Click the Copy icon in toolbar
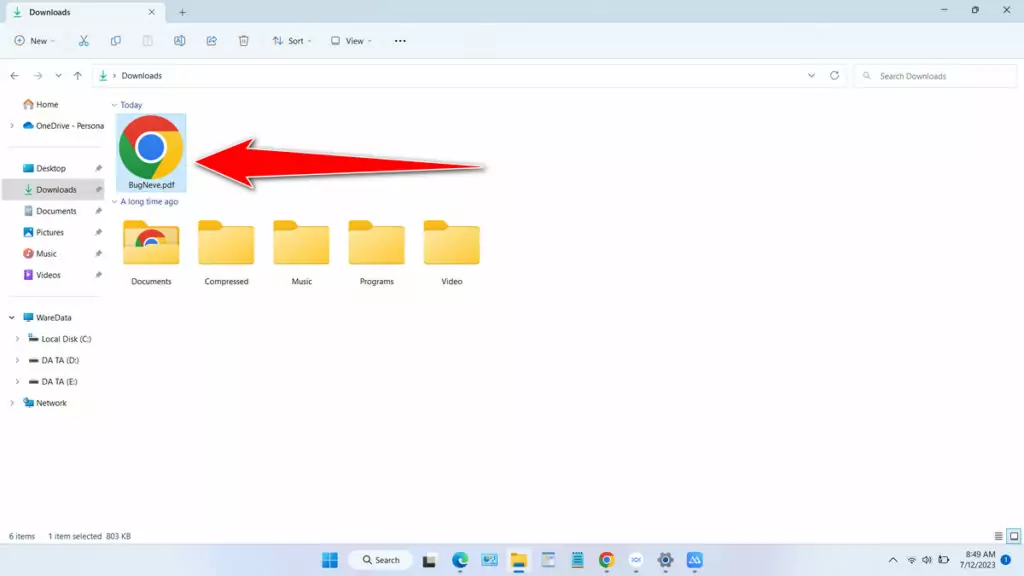This screenshot has height=576, width=1024. [x=116, y=40]
